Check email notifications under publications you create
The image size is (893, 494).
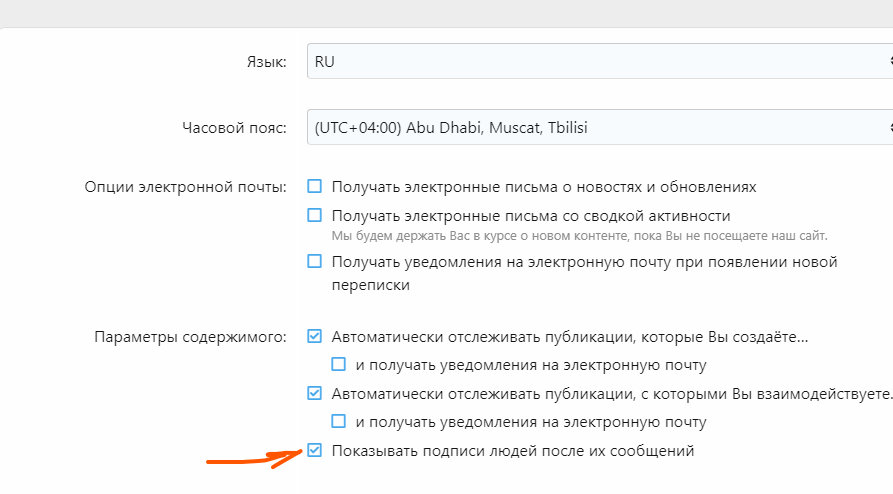pos(339,365)
